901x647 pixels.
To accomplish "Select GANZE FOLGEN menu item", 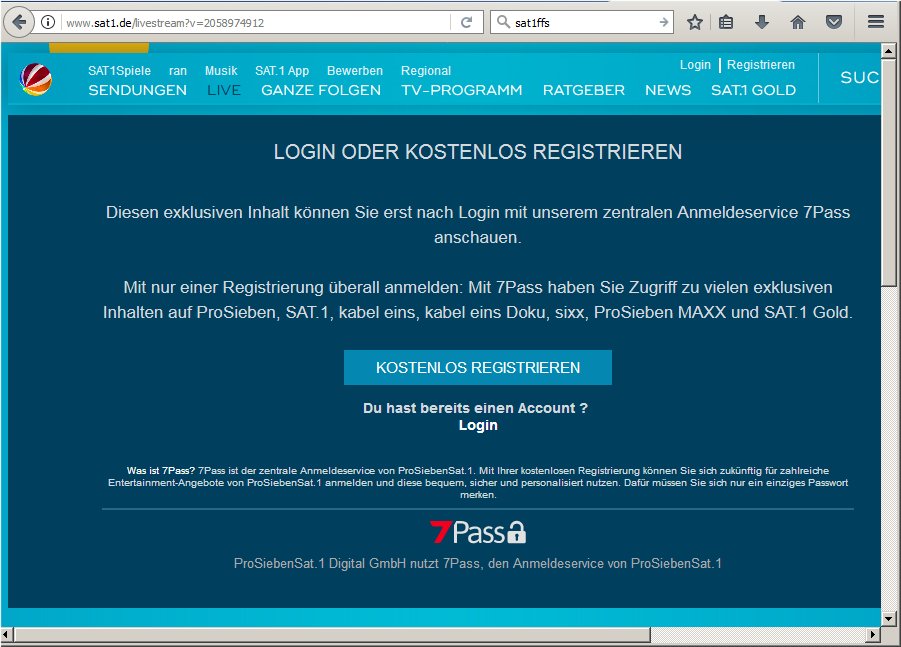I will 321,90.
